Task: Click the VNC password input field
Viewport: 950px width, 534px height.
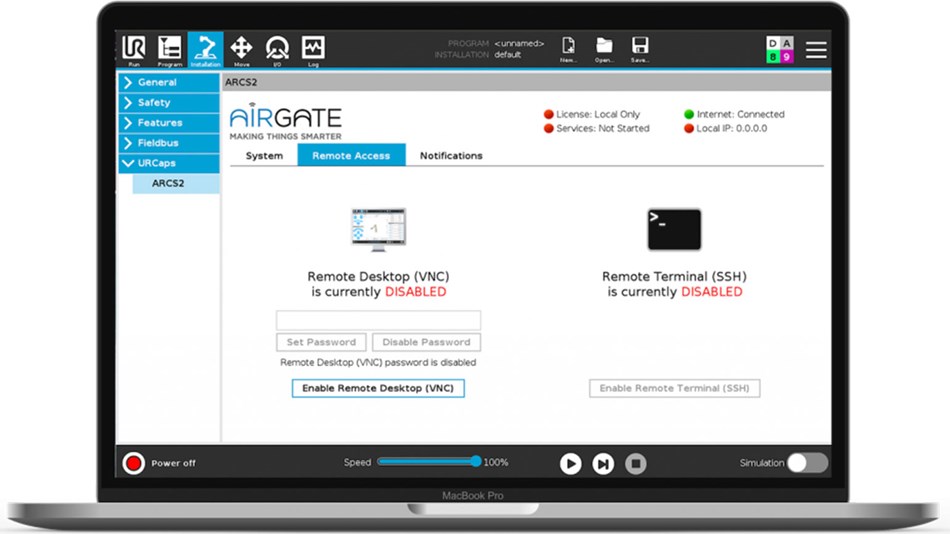Action: (x=379, y=320)
